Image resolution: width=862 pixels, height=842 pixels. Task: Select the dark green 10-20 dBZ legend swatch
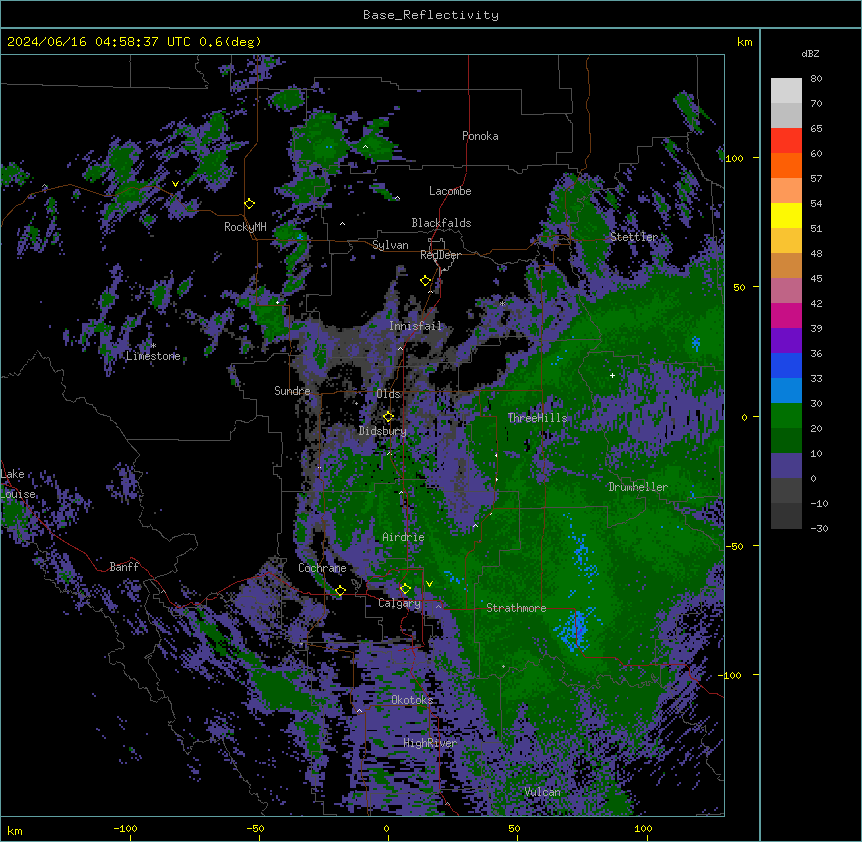[x=786, y=441]
